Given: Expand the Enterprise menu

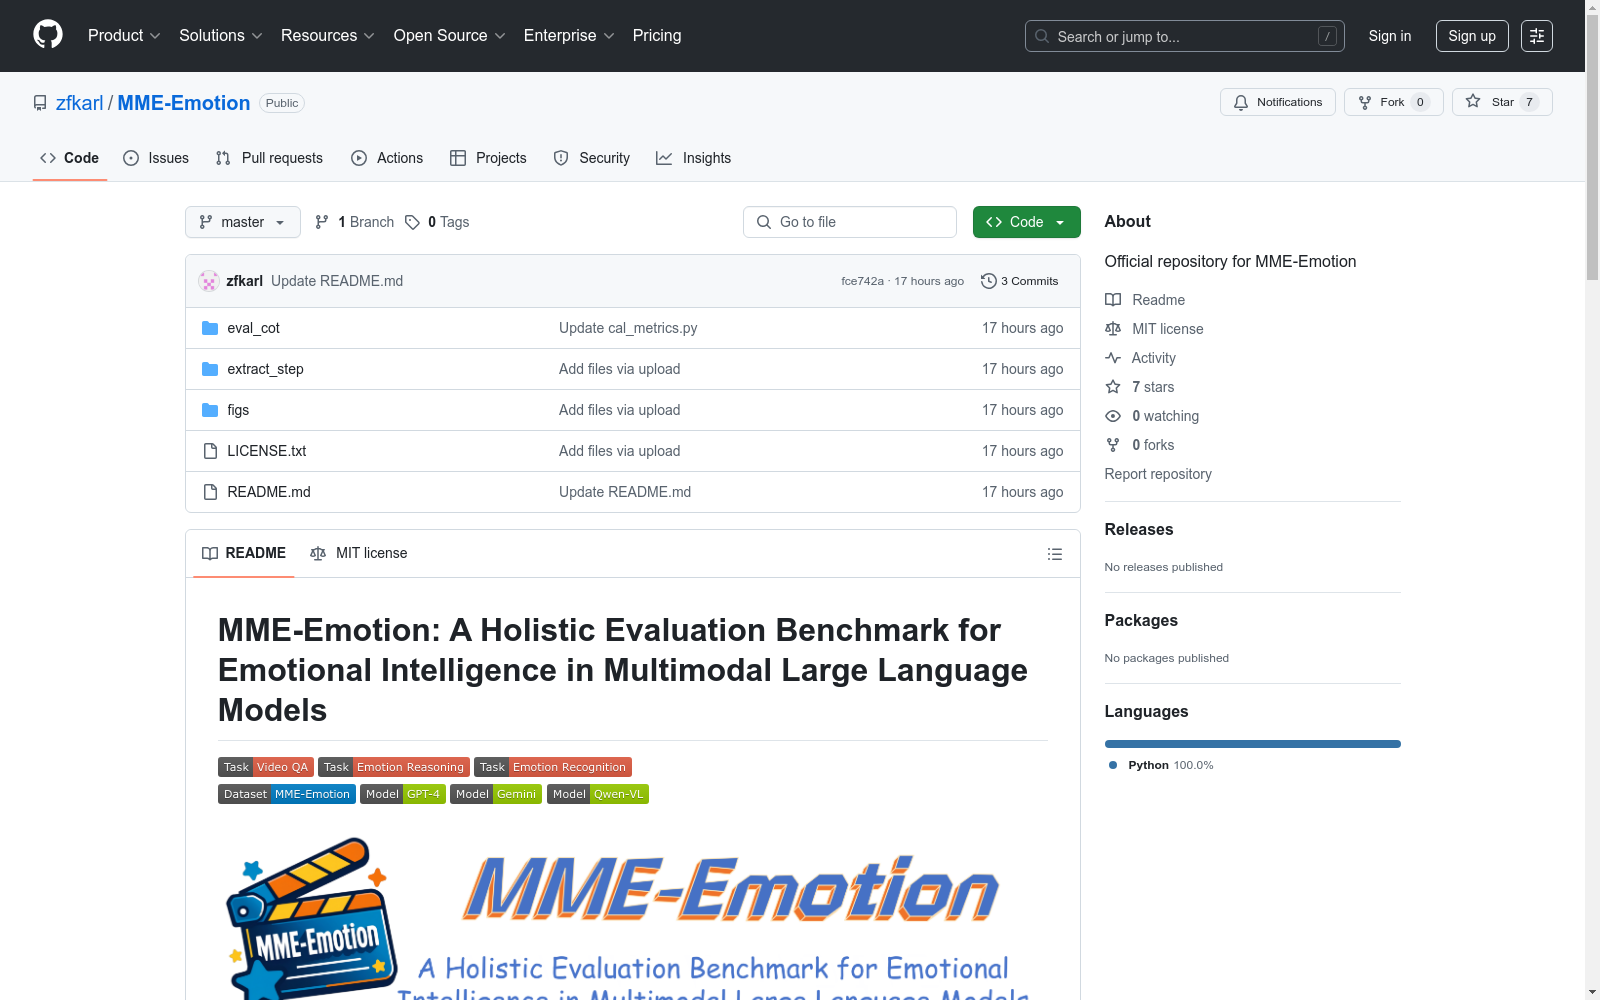Looking at the screenshot, I should click(x=569, y=36).
